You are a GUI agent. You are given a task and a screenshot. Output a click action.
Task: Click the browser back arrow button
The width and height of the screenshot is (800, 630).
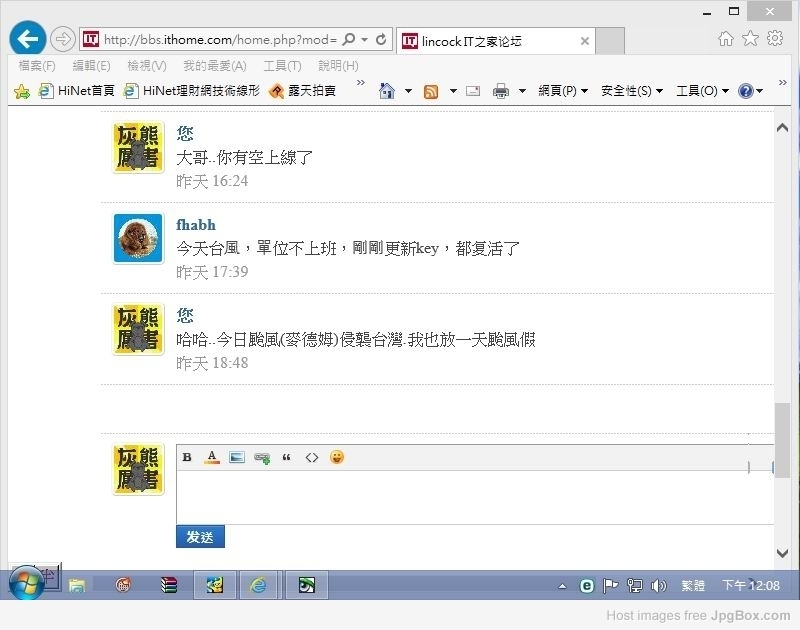pos(27,39)
